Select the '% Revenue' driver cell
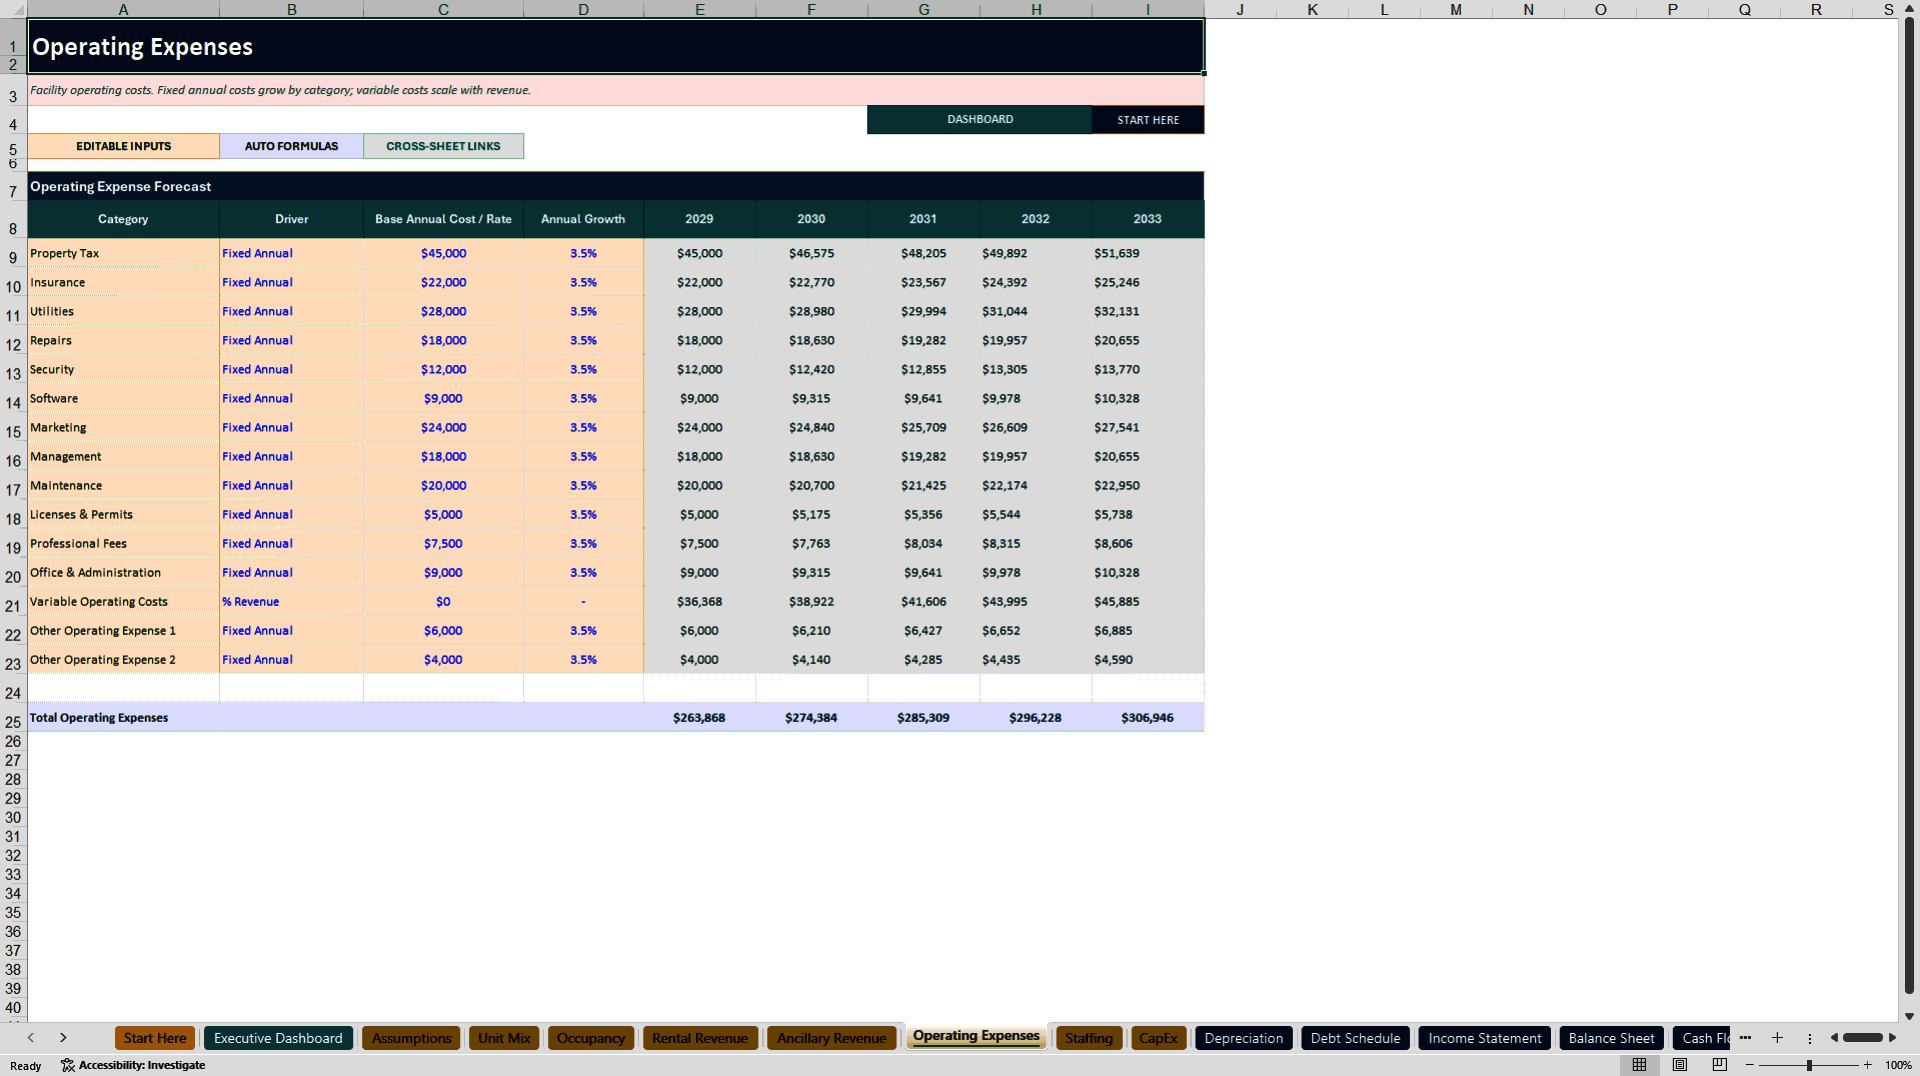Image resolution: width=1920 pixels, height=1076 pixels. click(291, 601)
